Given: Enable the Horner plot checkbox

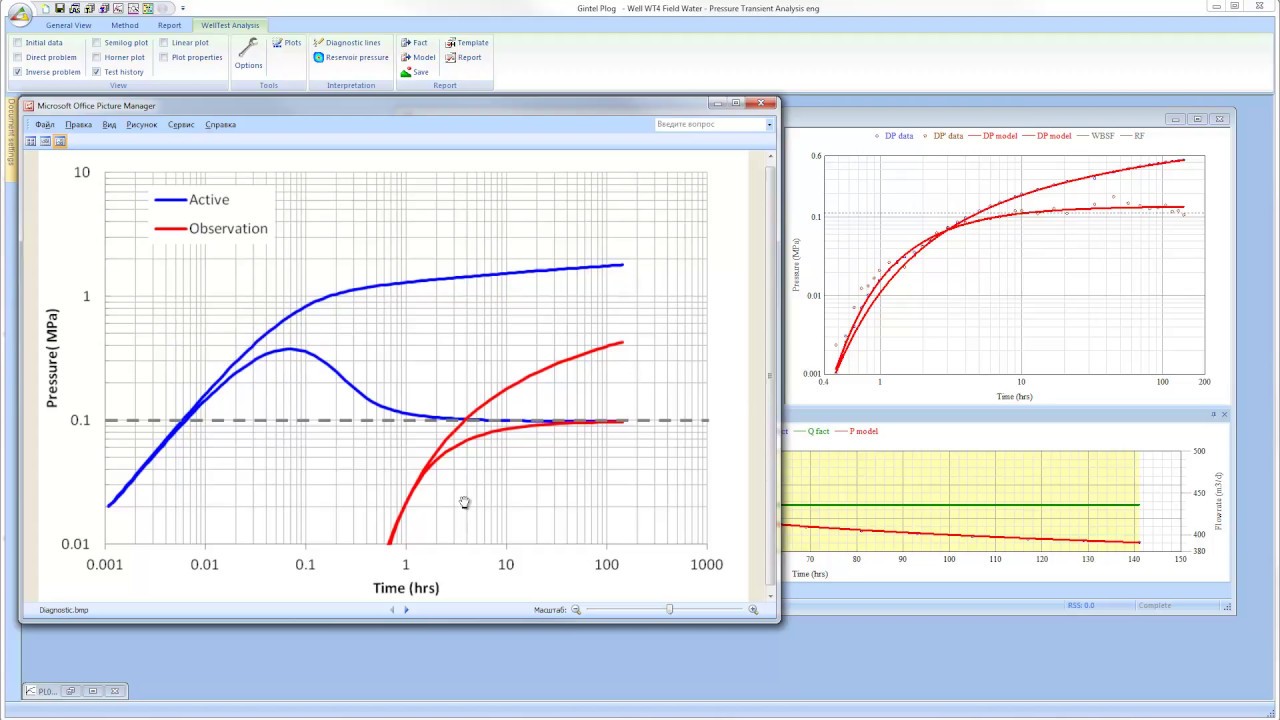Looking at the screenshot, I should 96,57.
